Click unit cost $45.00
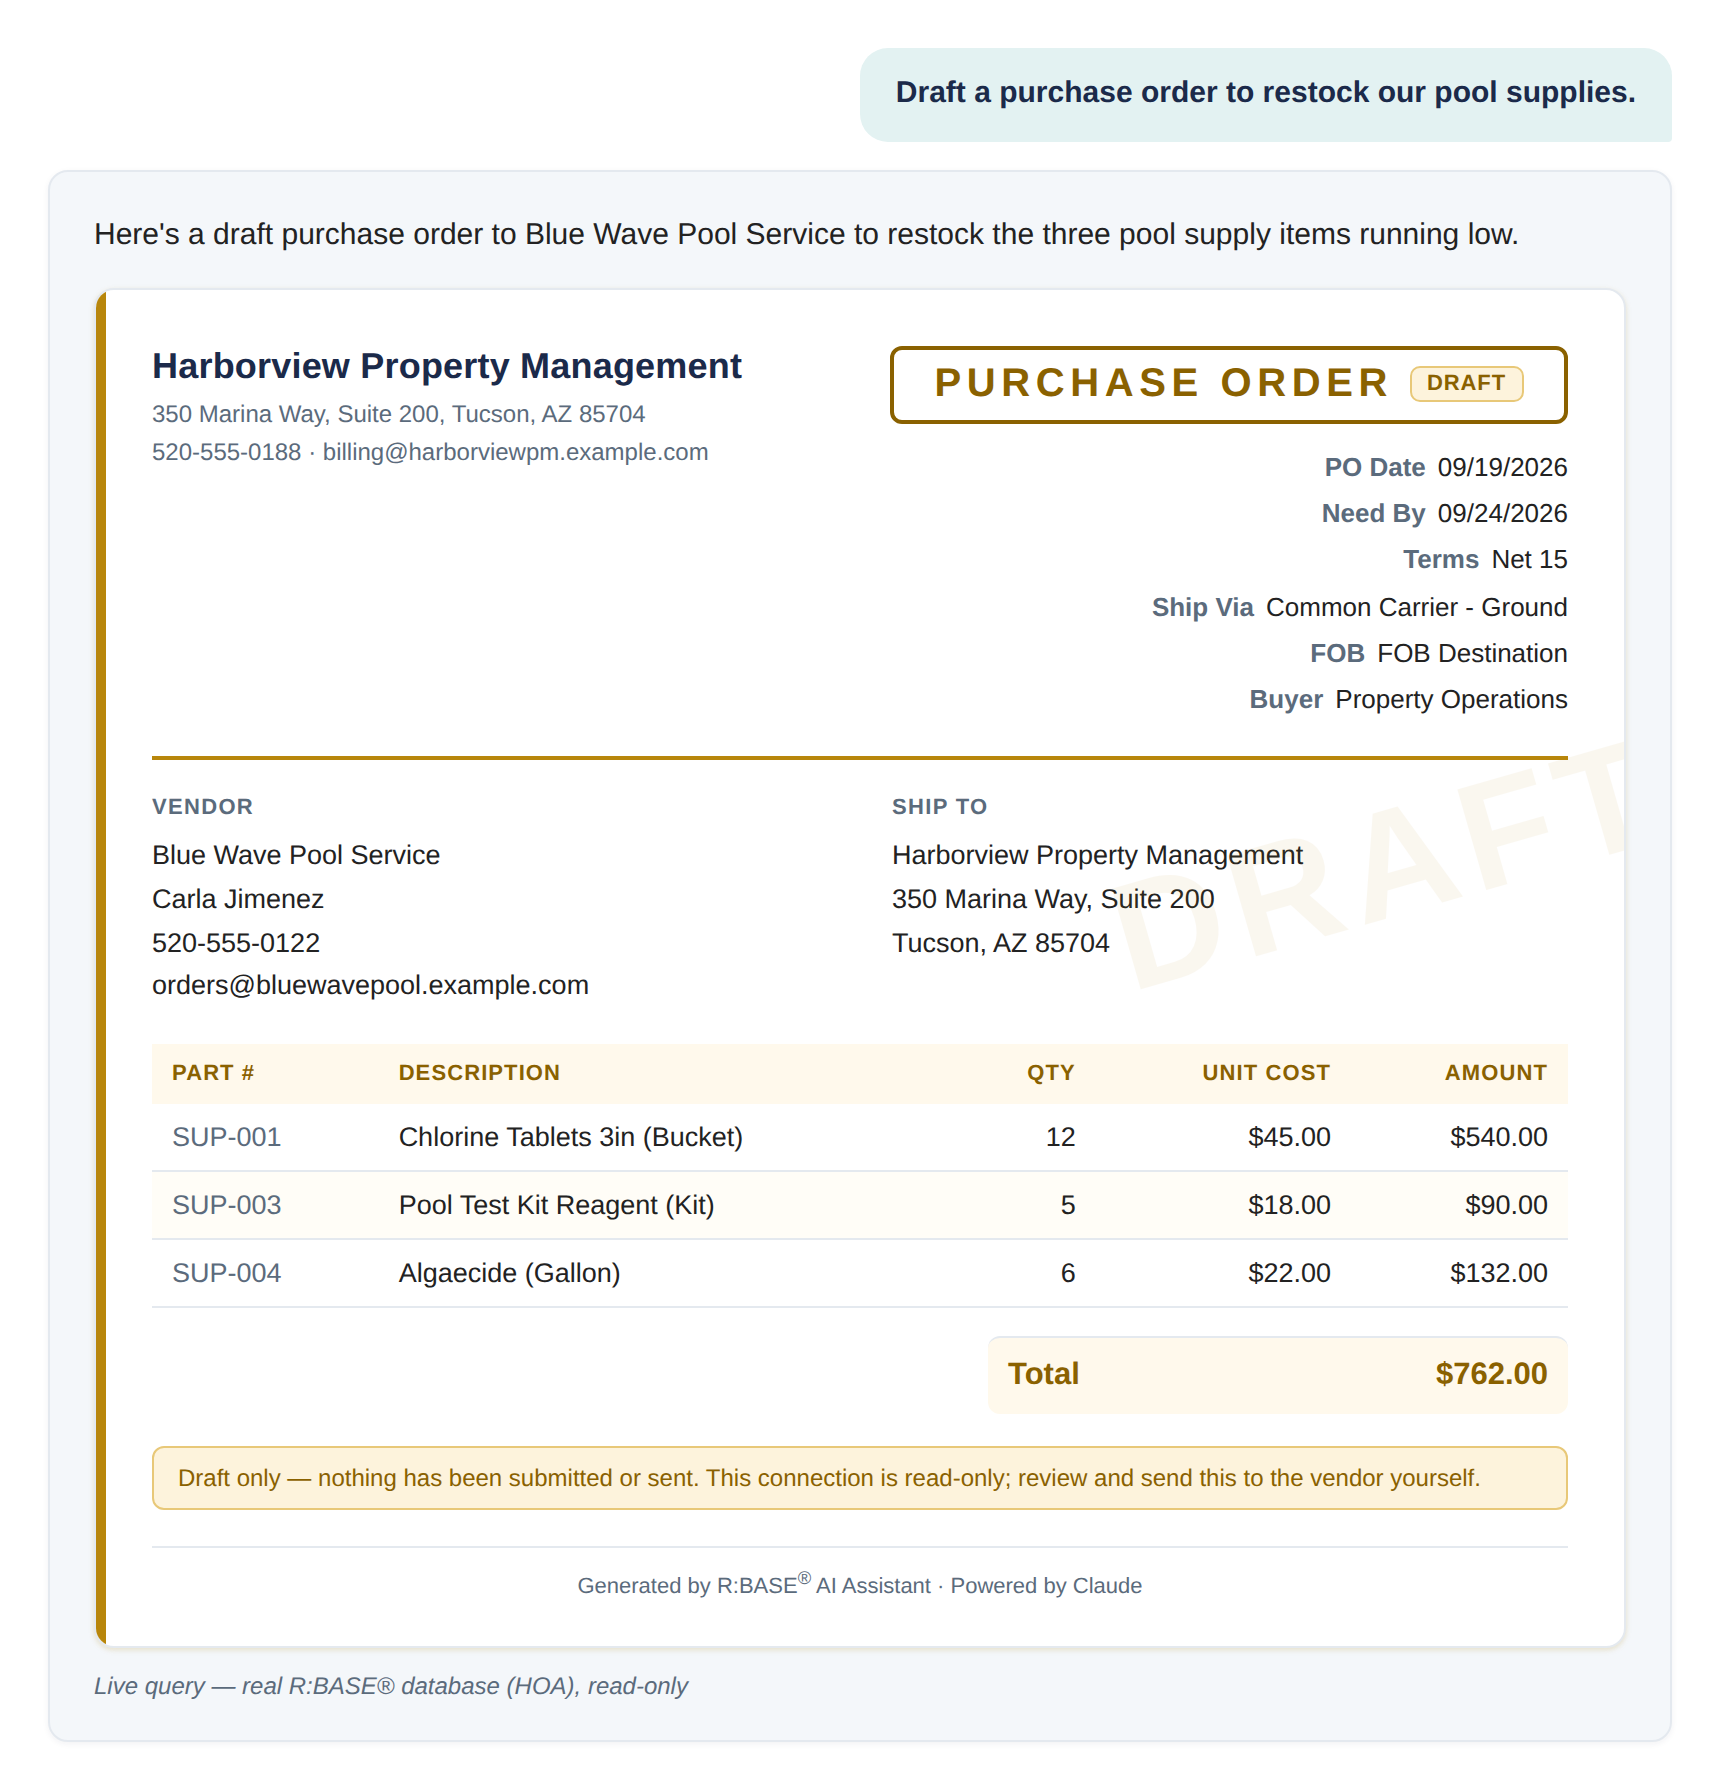 tap(1289, 1137)
